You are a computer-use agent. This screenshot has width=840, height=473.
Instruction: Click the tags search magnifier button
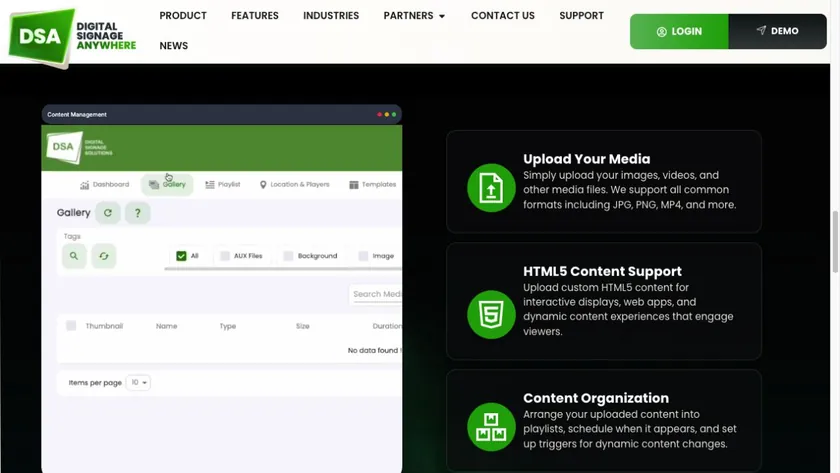74,256
